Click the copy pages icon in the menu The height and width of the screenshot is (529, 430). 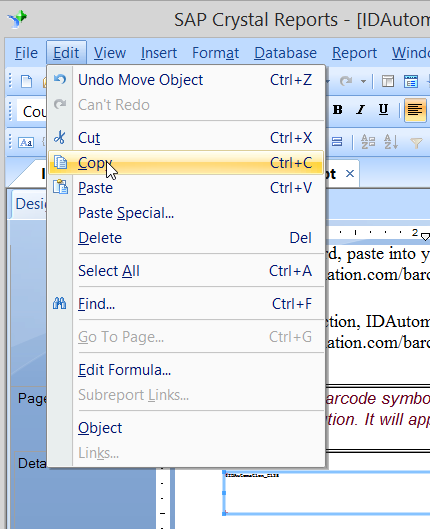[60, 163]
